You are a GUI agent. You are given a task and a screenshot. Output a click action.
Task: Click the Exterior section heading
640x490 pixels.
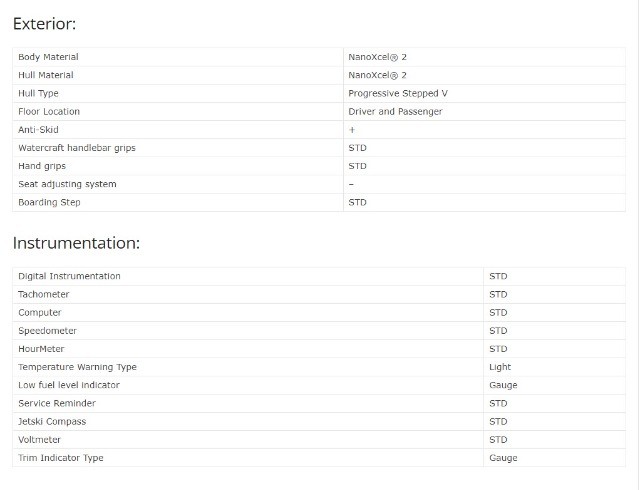click(44, 24)
